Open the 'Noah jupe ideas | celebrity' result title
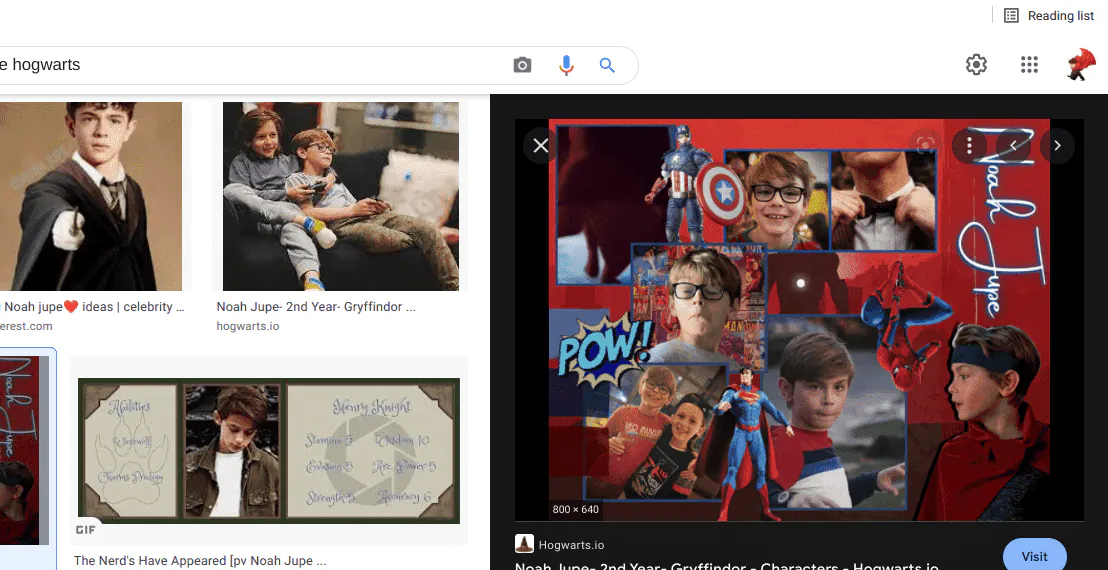The height and width of the screenshot is (570, 1108). coord(95,307)
